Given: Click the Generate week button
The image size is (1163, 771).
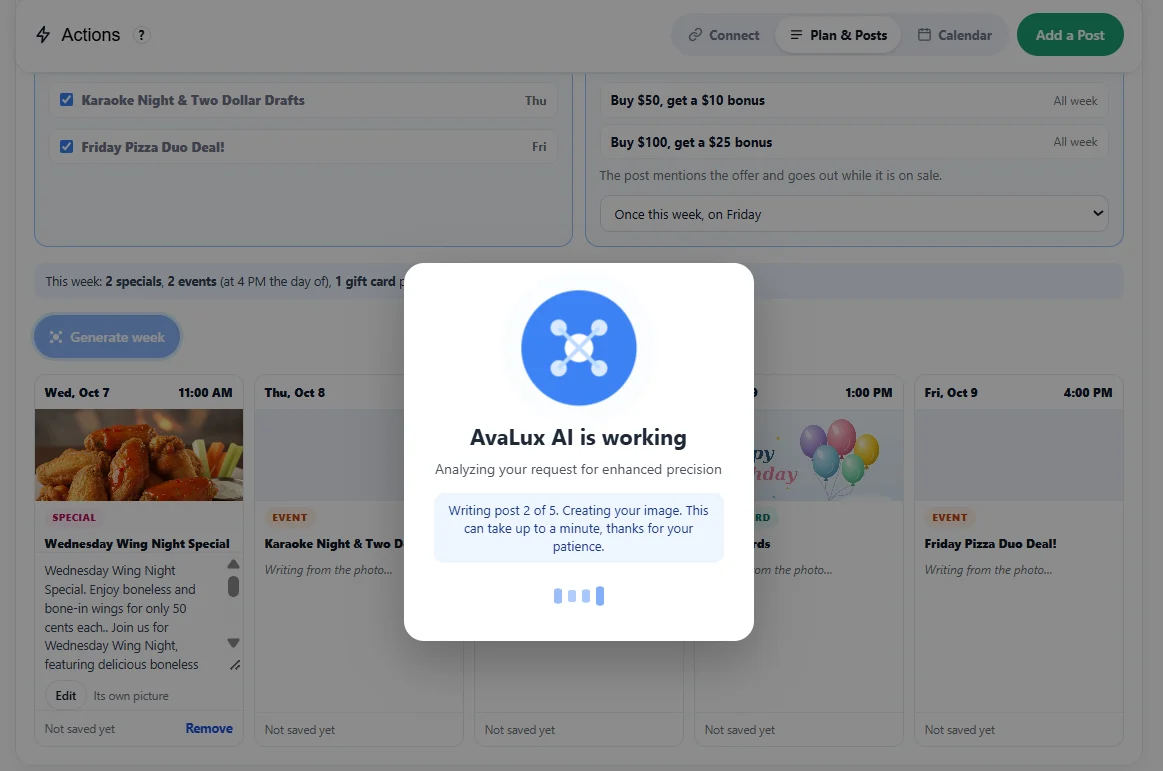Looking at the screenshot, I should (x=107, y=337).
